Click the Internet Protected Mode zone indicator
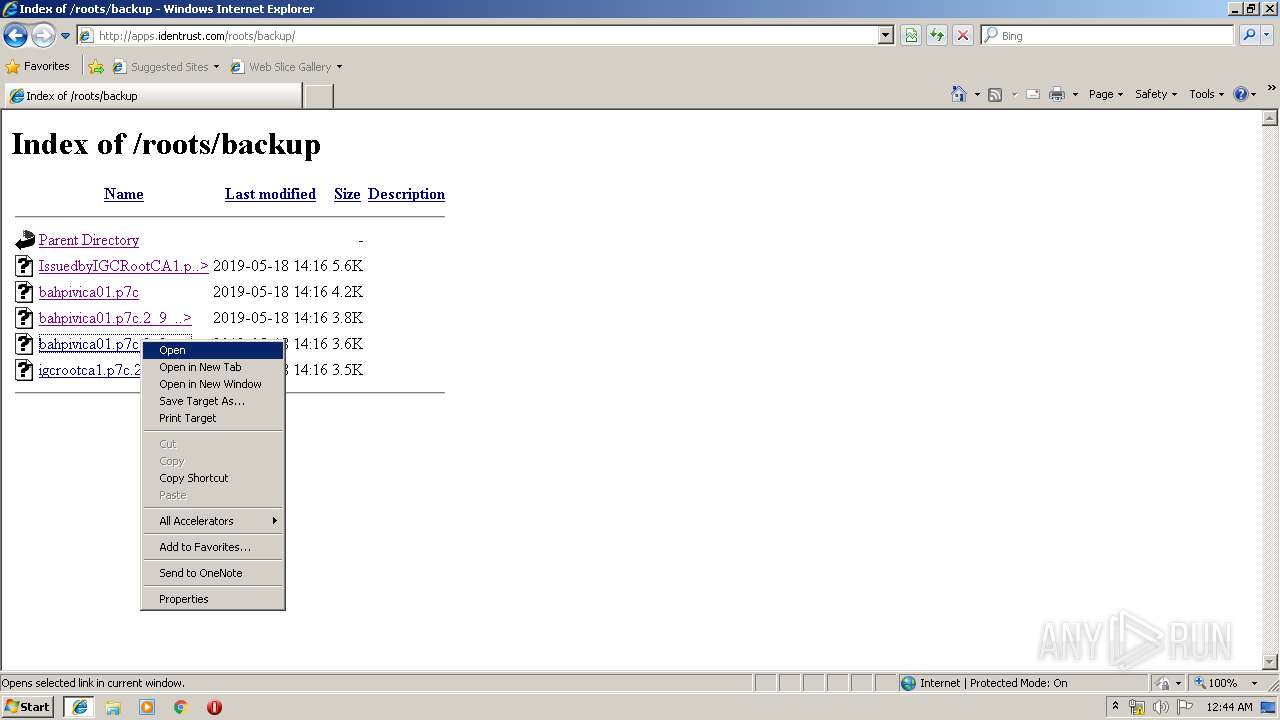The width and height of the screenshot is (1280, 720). [x=1022, y=683]
